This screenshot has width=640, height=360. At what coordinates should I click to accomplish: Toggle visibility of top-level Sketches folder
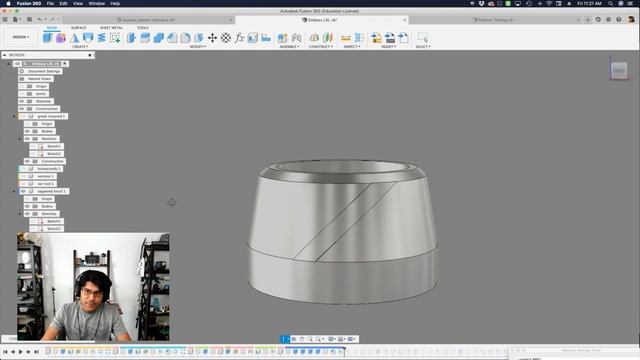click(x=22, y=101)
